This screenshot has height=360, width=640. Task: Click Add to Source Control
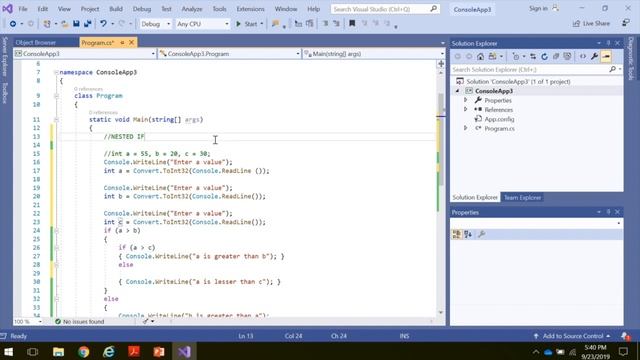[572, 336]
